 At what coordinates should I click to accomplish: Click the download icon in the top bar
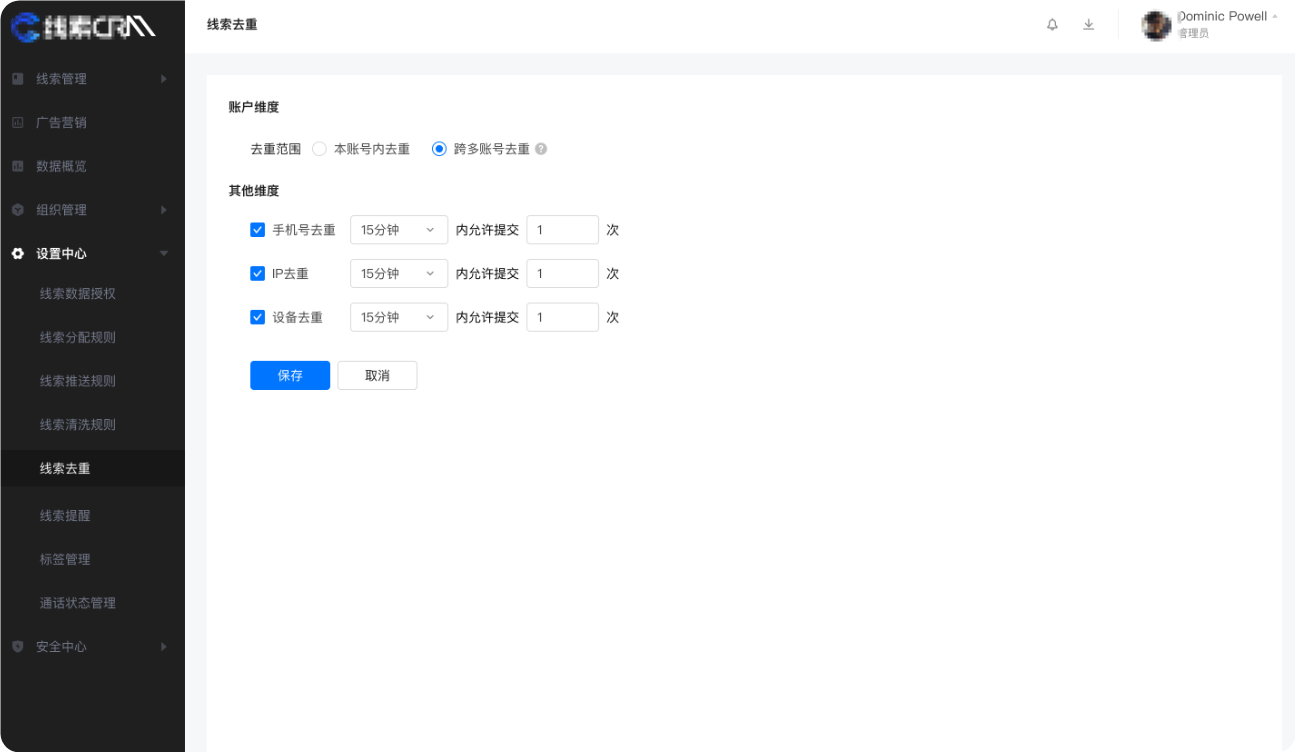point(1089,24)
